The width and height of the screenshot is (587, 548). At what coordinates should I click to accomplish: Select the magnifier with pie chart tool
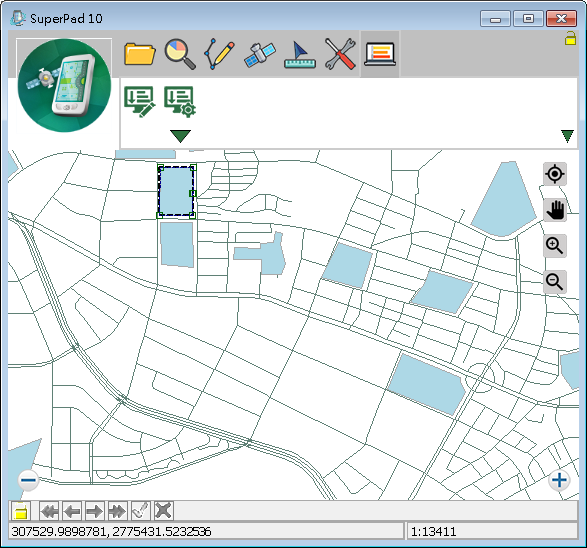pos(180,54)
